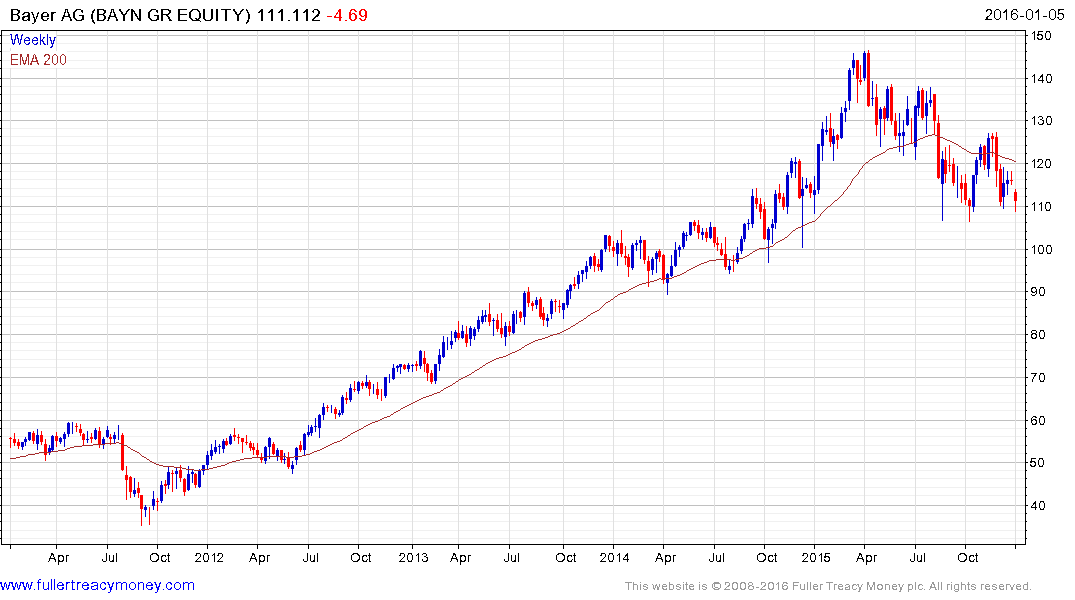Viewport: 1075px width, 600px height.
Task: Click the Bayer AG chart title
Action: click(x=131, y=15)
